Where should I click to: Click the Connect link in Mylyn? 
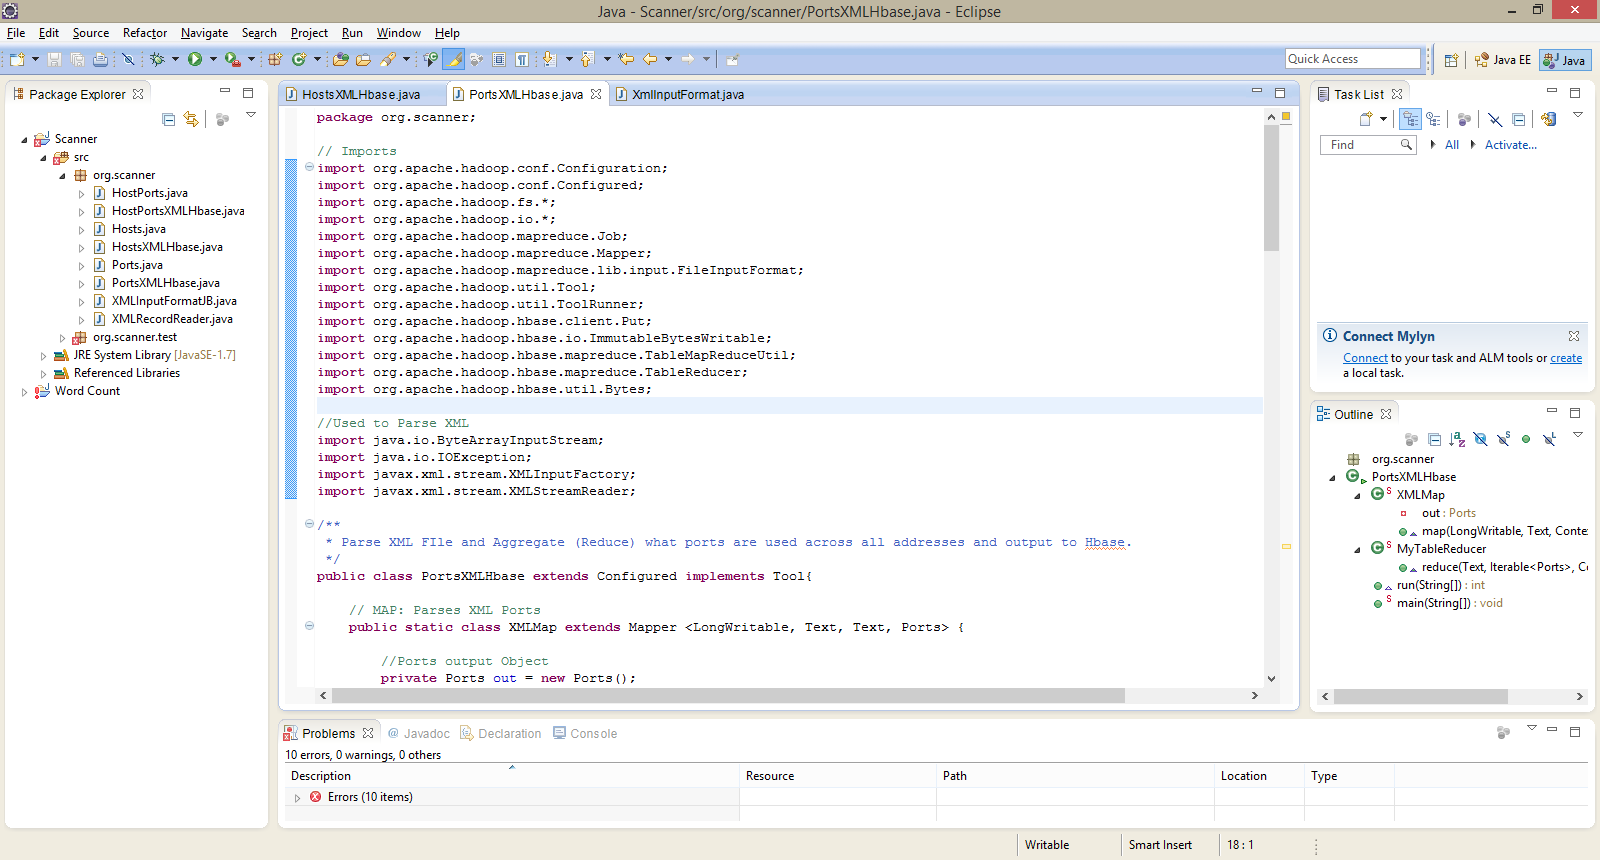coord(1365,358)
